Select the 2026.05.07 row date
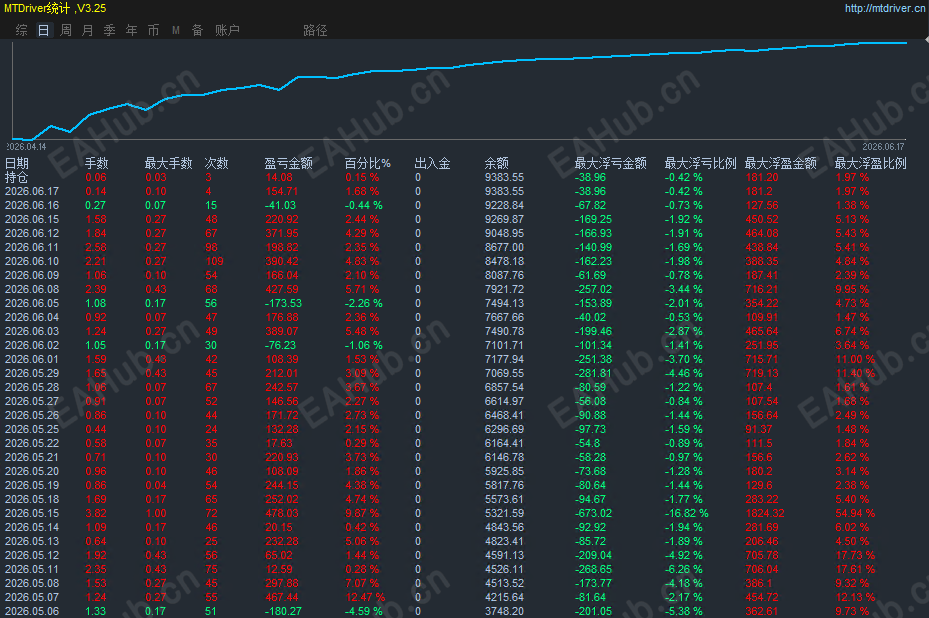Screen dimensions: 929x618 click(x=32, y=597)
